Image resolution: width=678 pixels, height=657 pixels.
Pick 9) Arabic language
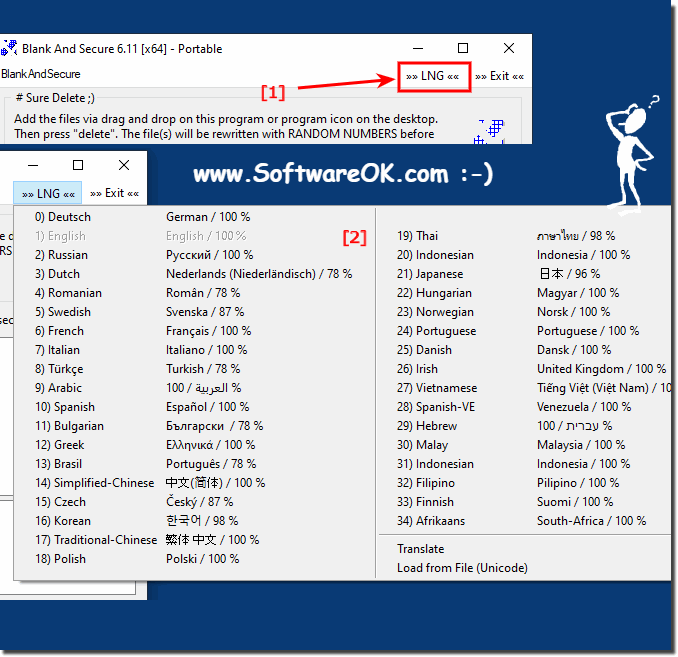coord(195,388)
